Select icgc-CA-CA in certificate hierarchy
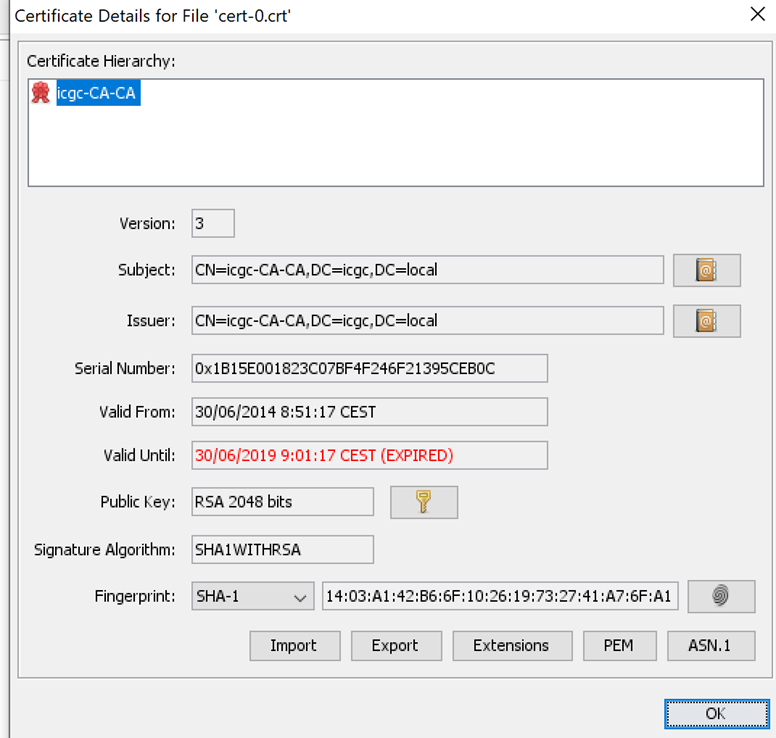 98,93
